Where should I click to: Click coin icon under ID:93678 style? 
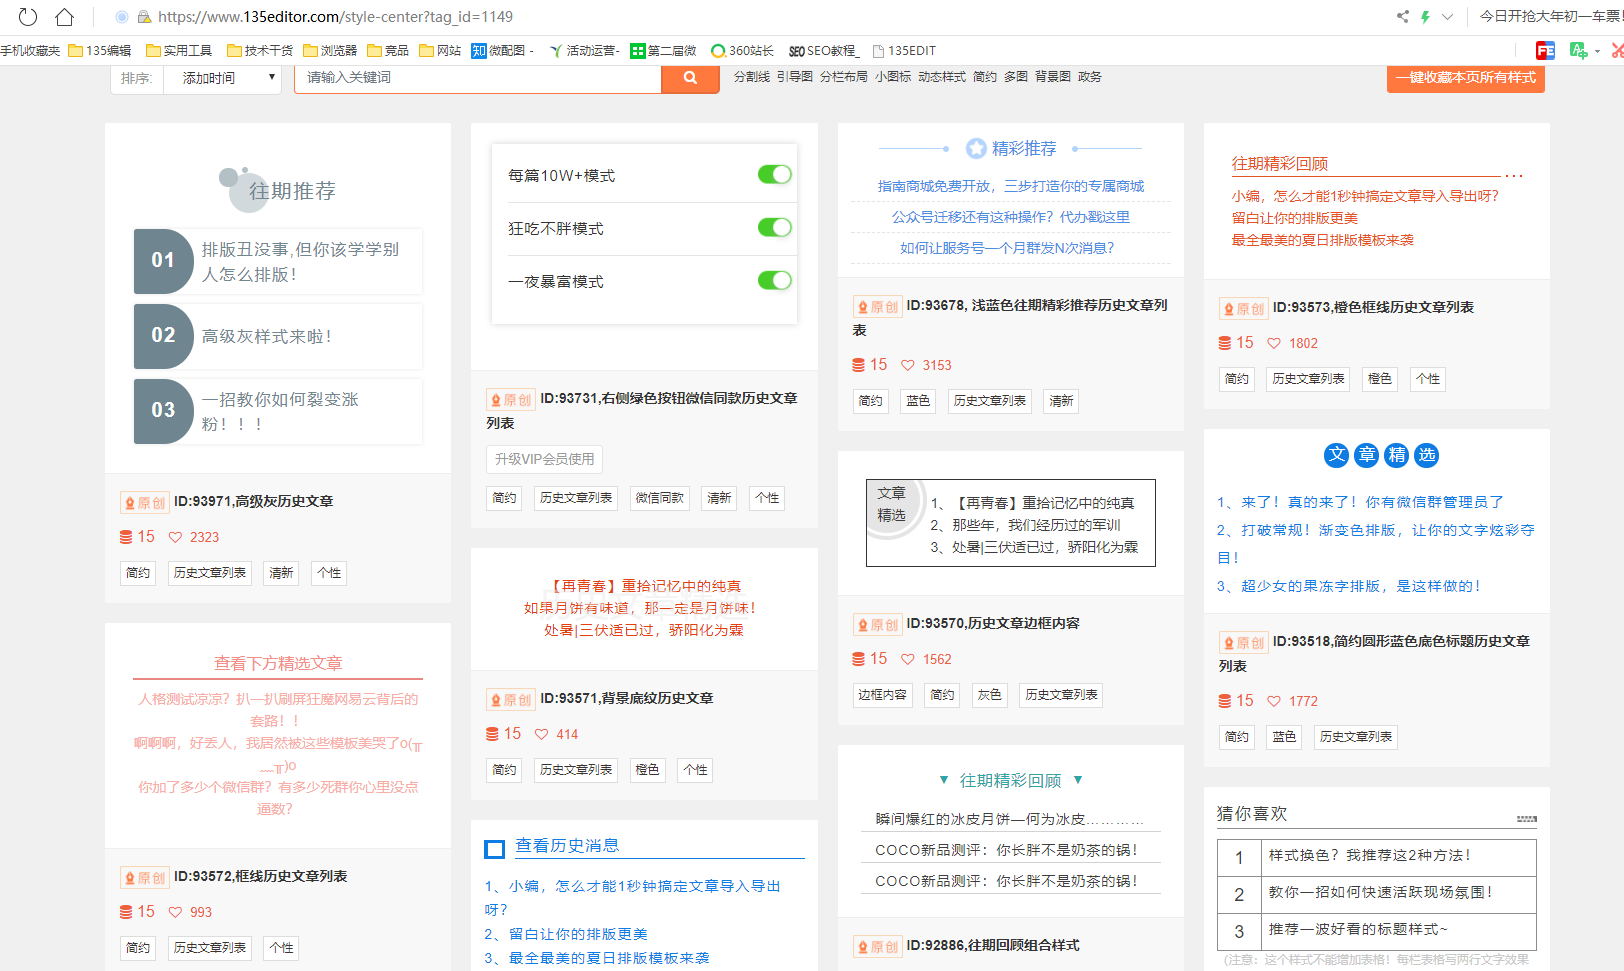(x=858, y=365)
